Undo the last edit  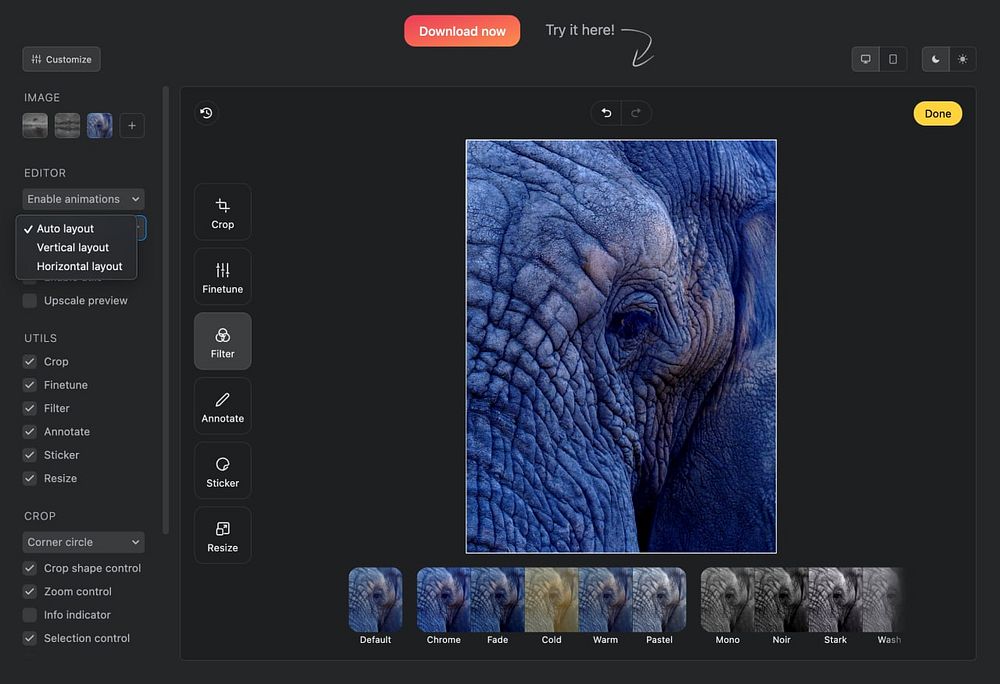point(606,113)
